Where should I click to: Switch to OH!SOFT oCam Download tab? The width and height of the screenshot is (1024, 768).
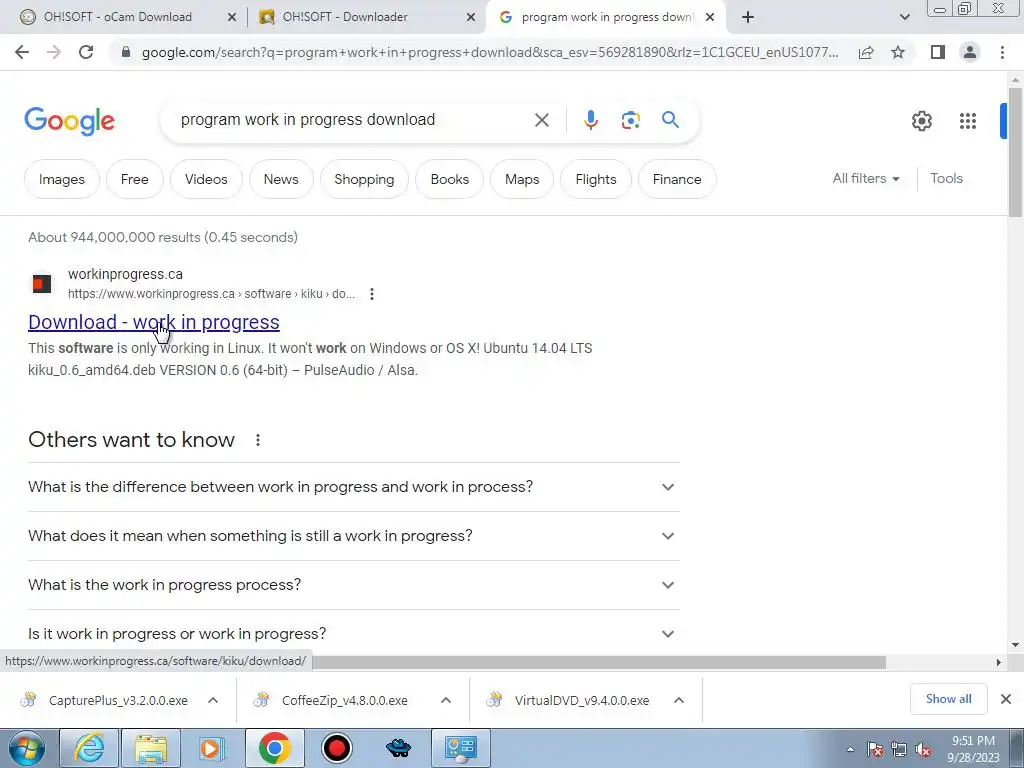(118, 17)
